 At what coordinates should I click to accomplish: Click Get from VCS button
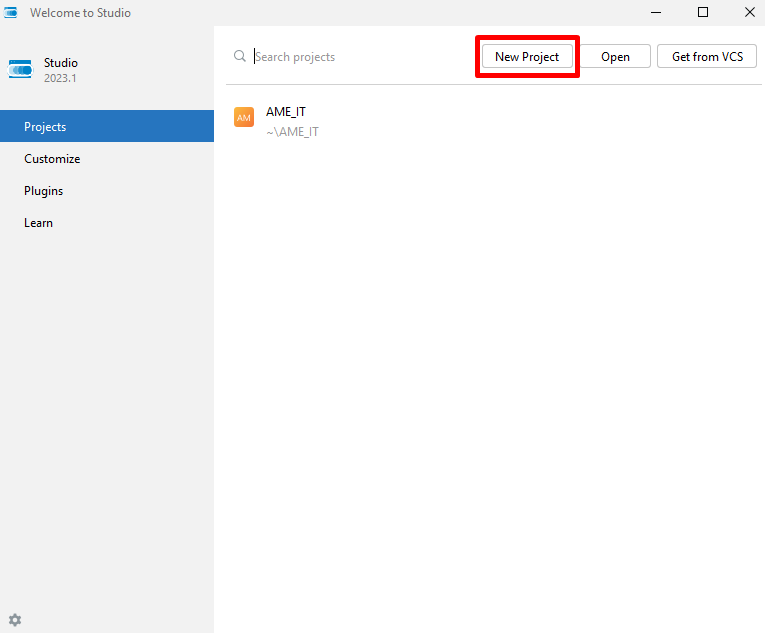point(707,57)
